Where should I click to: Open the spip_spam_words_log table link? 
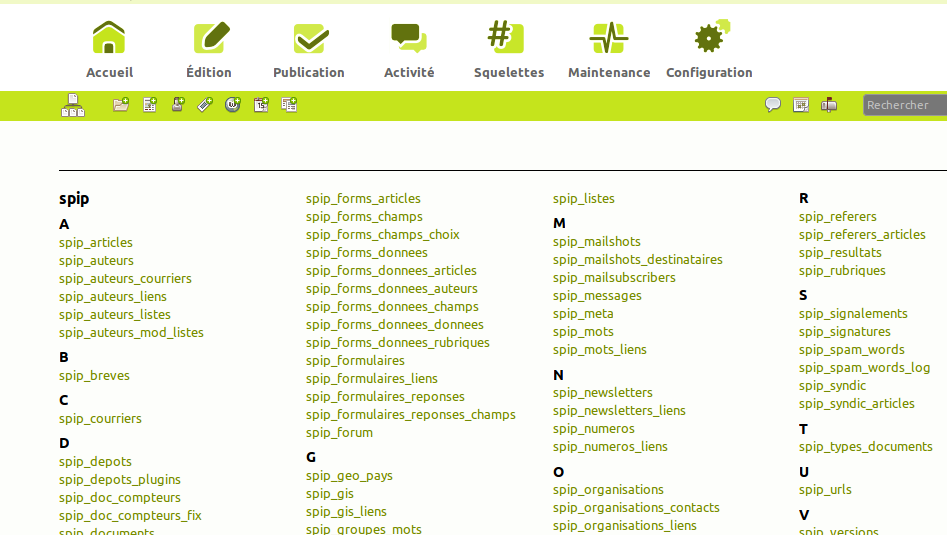tap(864, 368)
